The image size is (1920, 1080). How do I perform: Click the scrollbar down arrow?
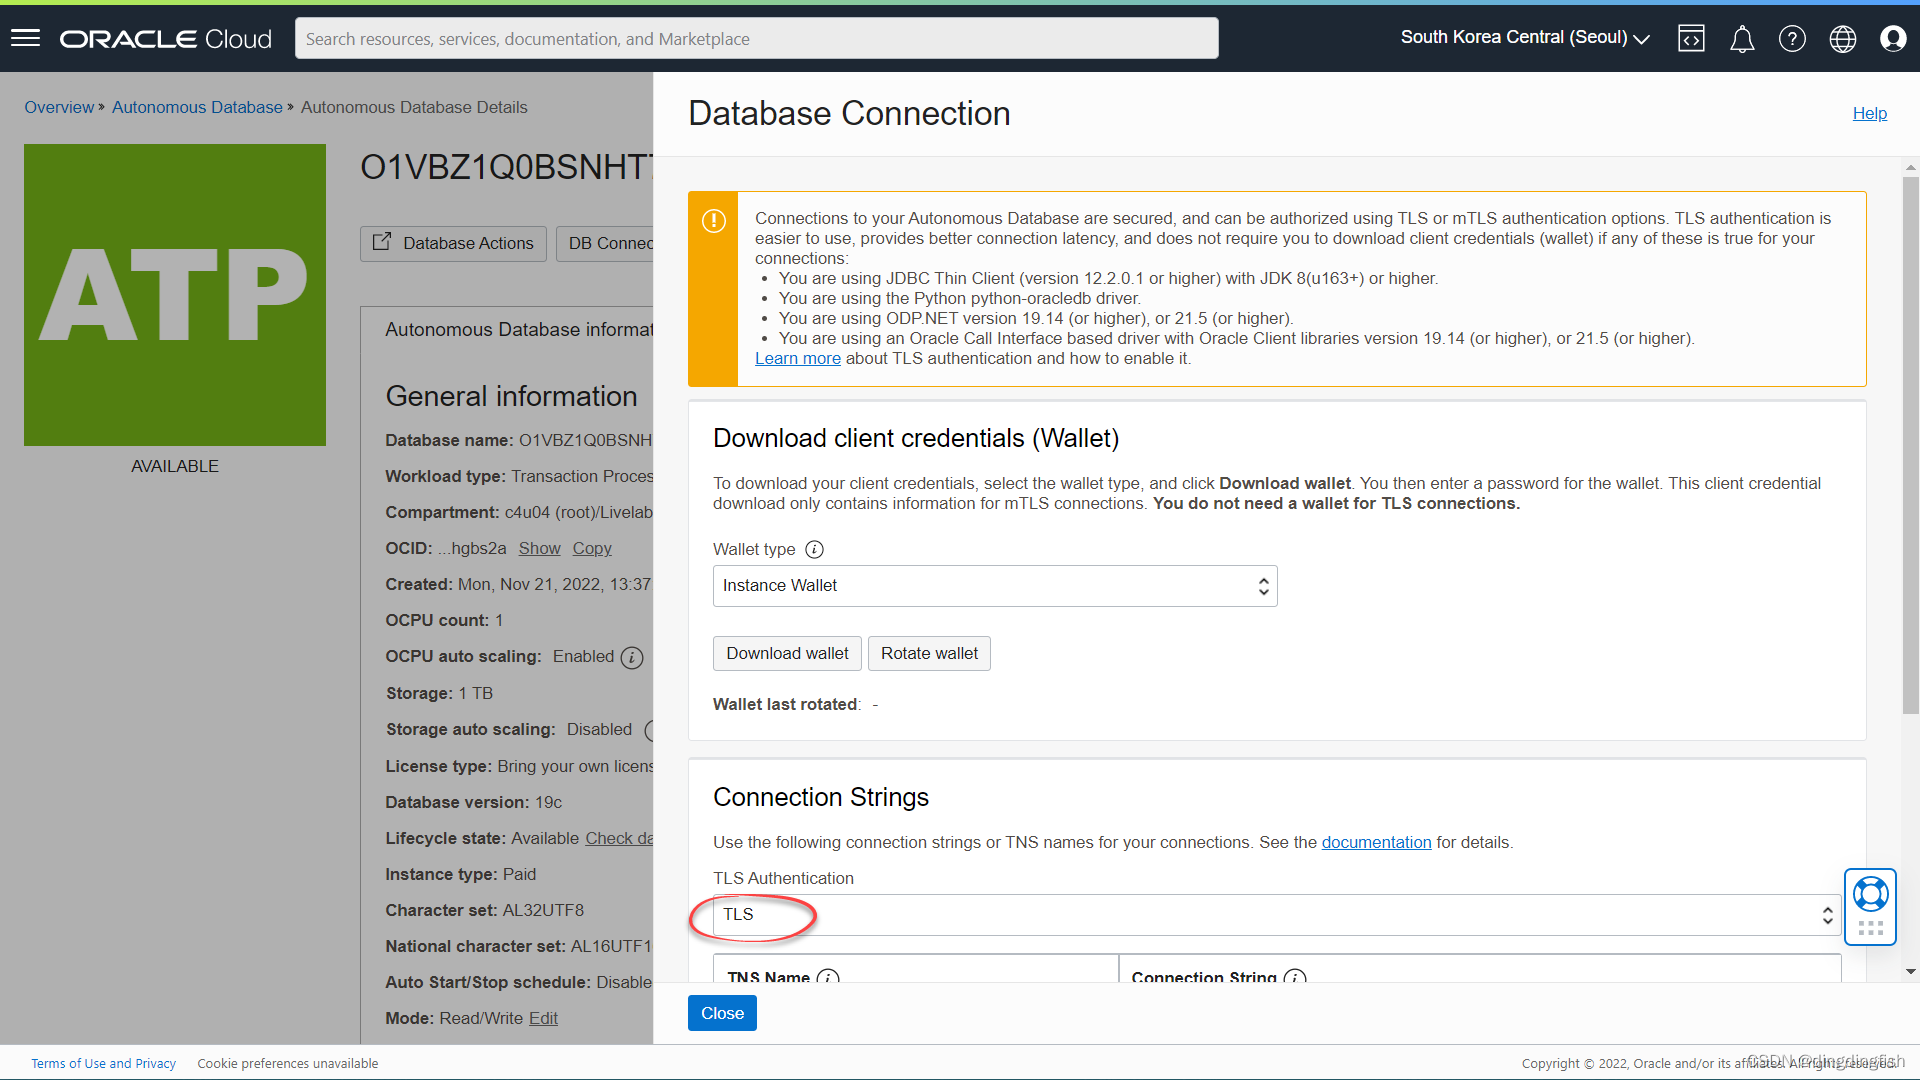coord(1910,972)
